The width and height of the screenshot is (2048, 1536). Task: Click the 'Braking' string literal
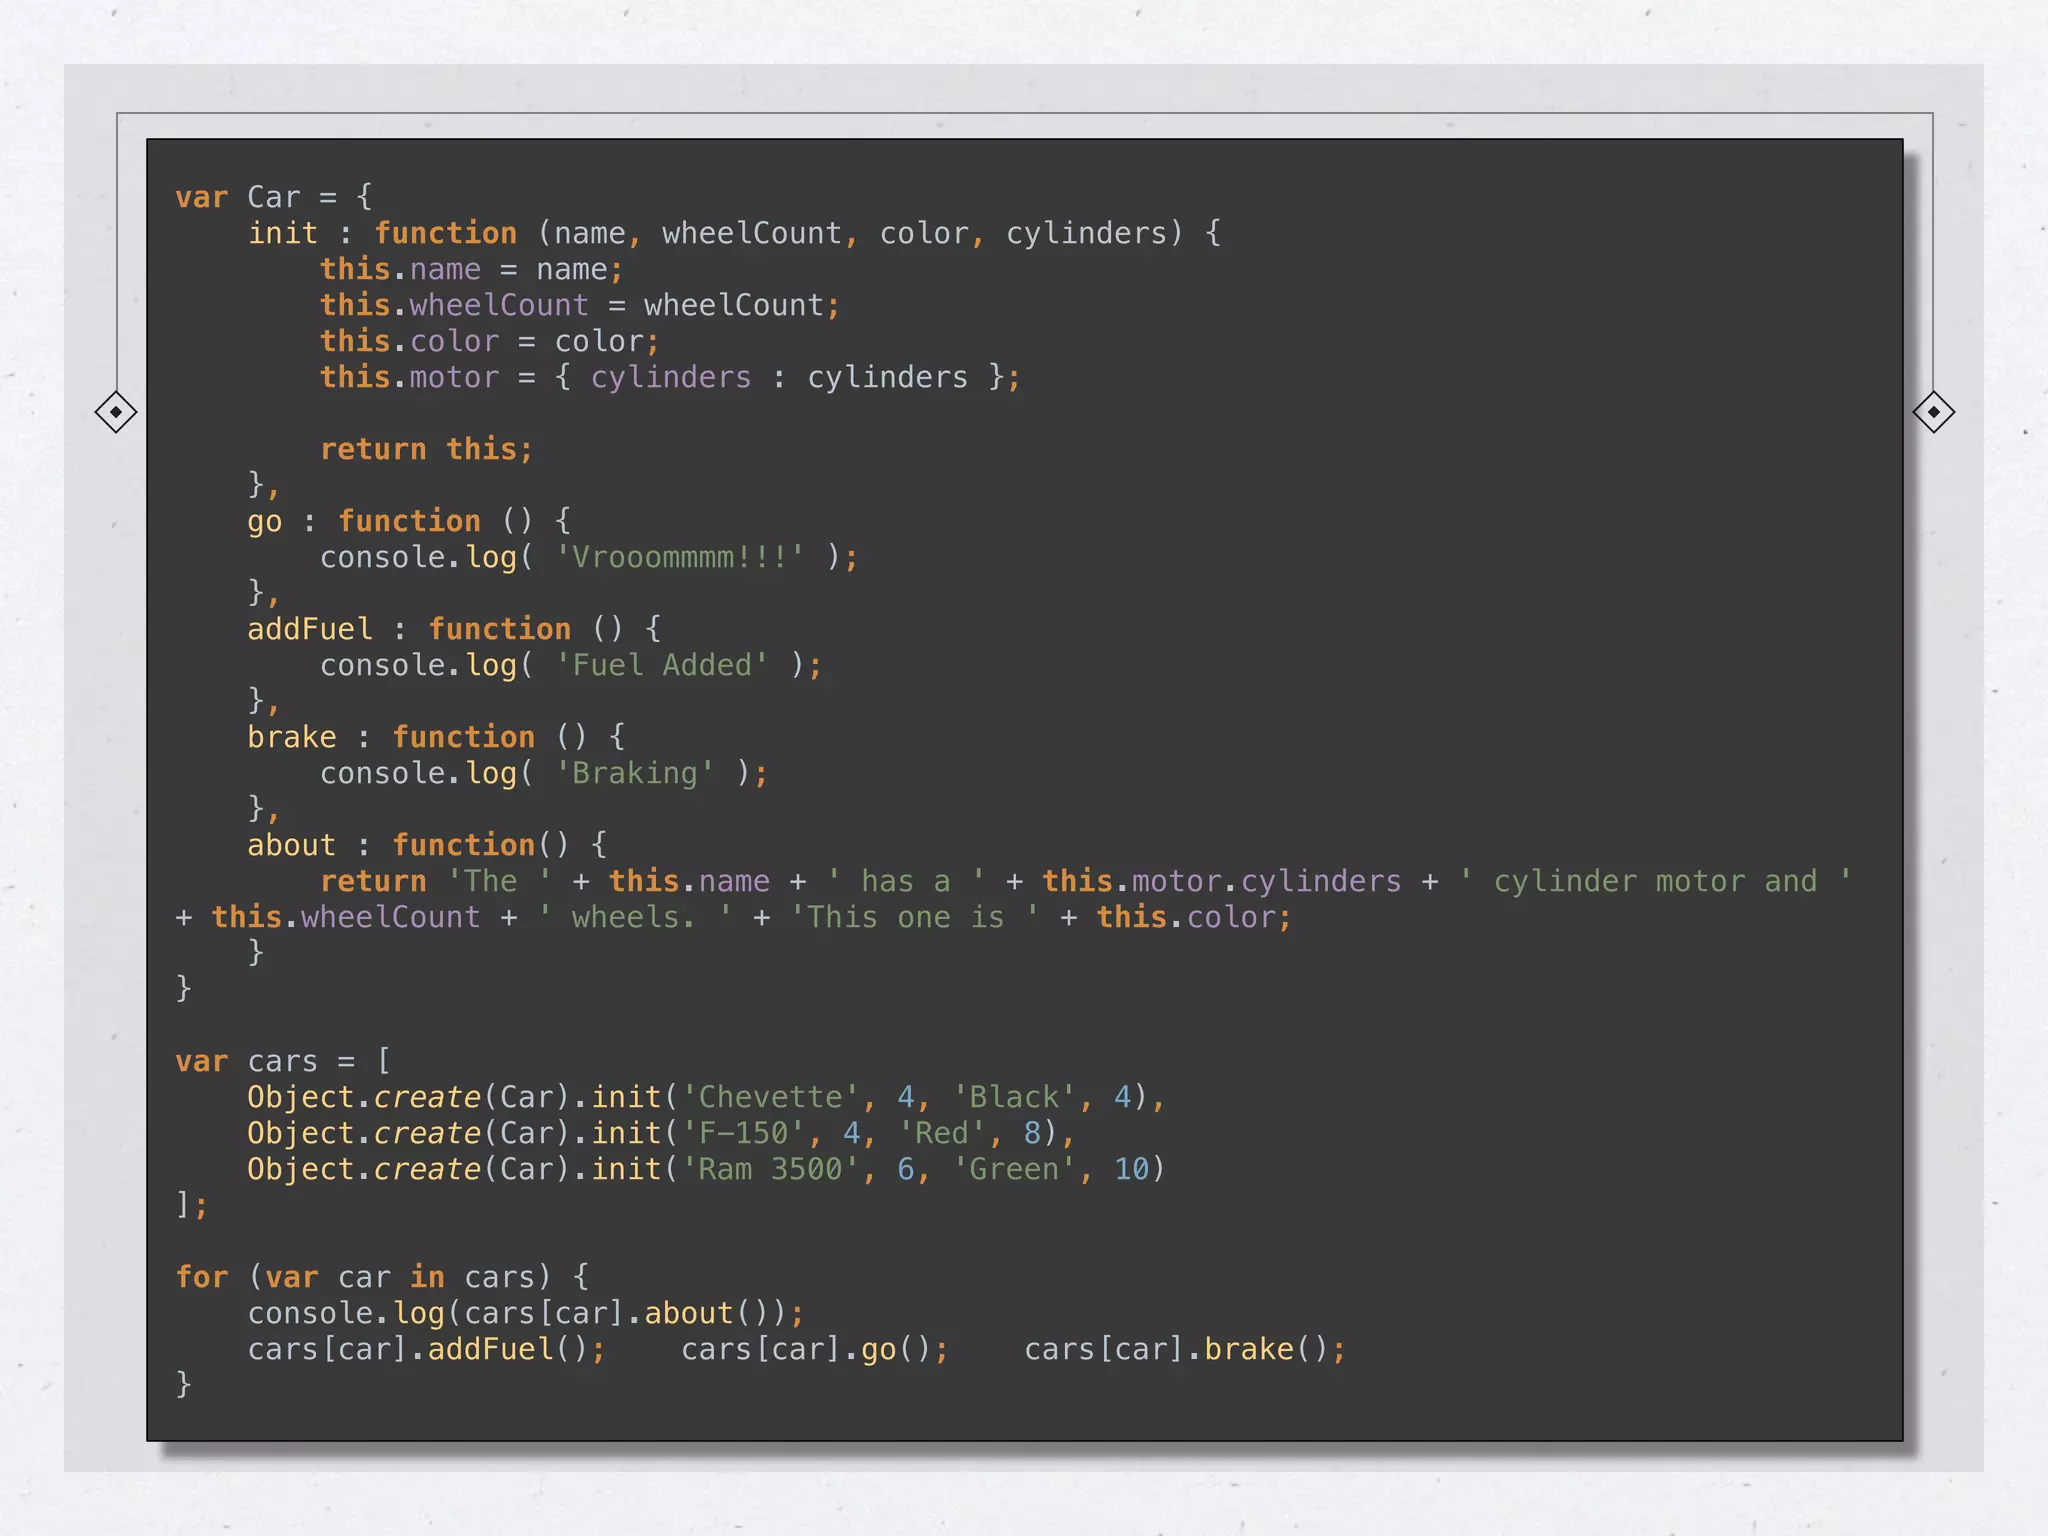(635, 773)
